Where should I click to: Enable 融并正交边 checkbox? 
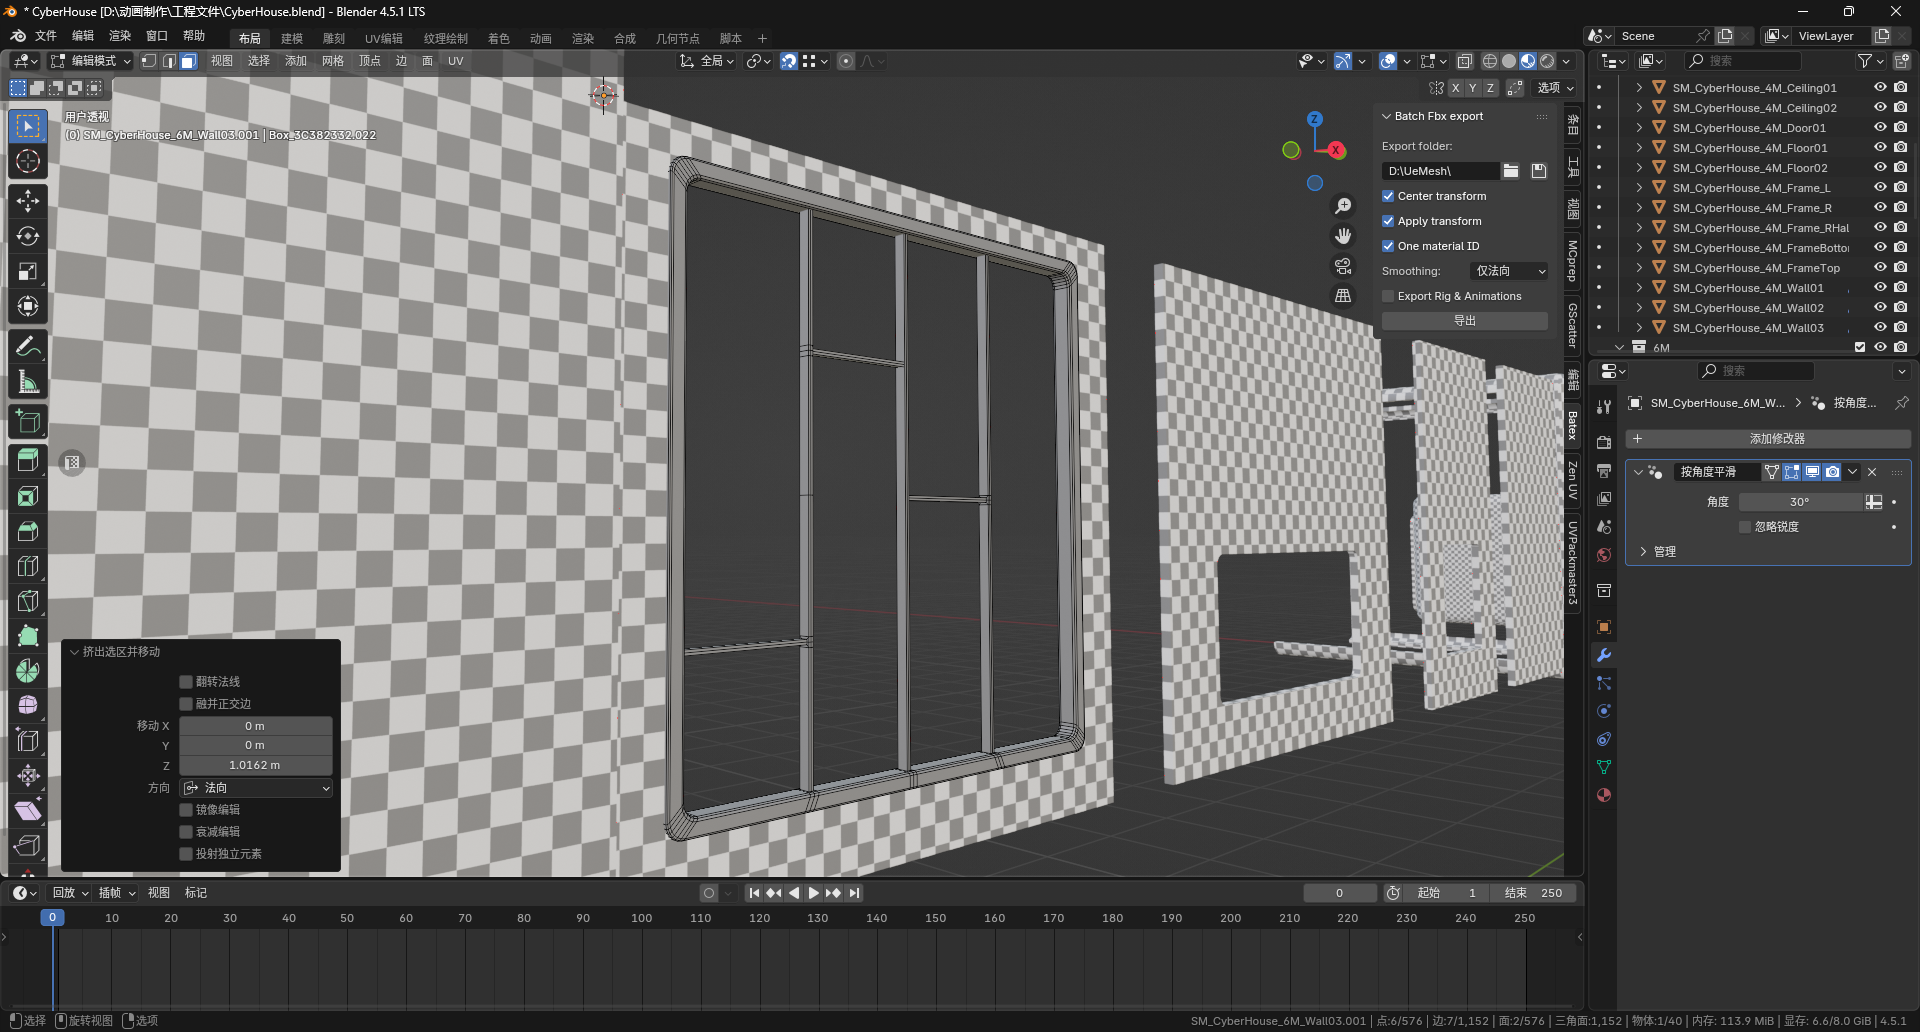point(186,704)
